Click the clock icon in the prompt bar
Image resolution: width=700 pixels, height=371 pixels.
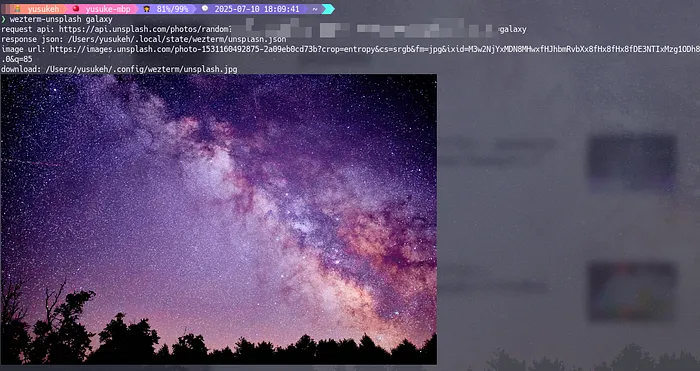click(x=205, y=8)
